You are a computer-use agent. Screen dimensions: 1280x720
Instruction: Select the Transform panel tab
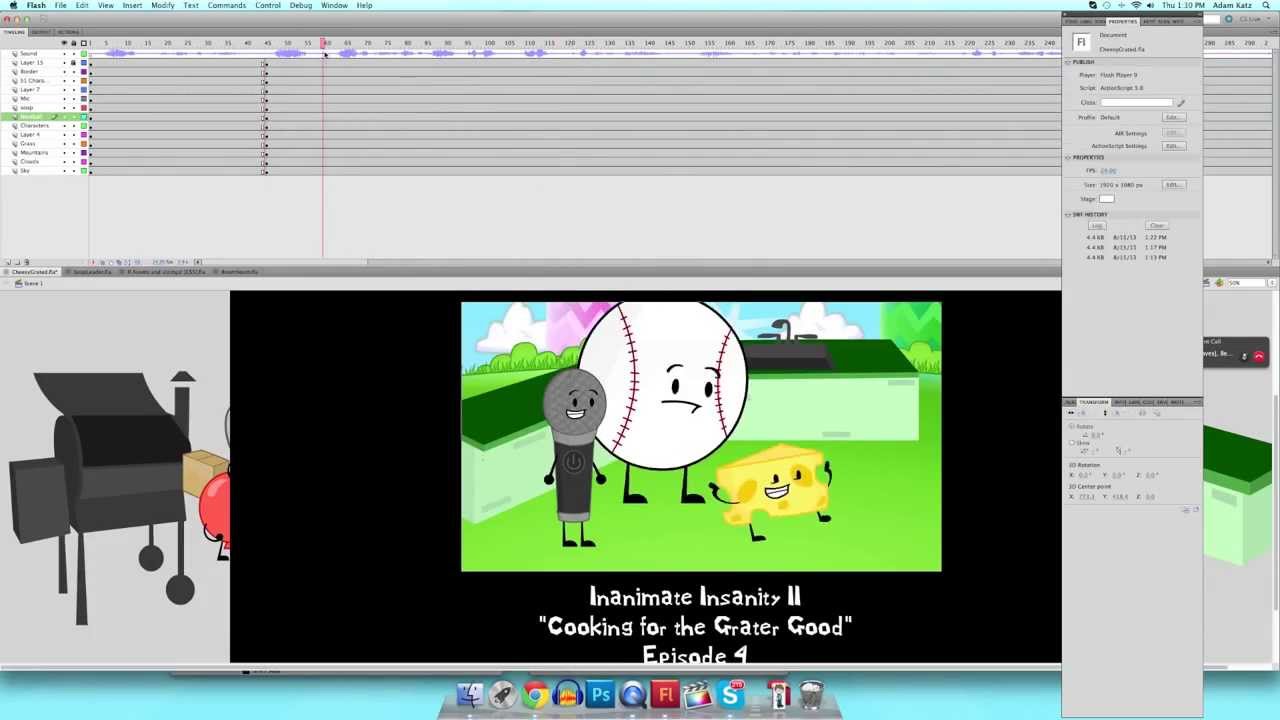pos(1094,402)
